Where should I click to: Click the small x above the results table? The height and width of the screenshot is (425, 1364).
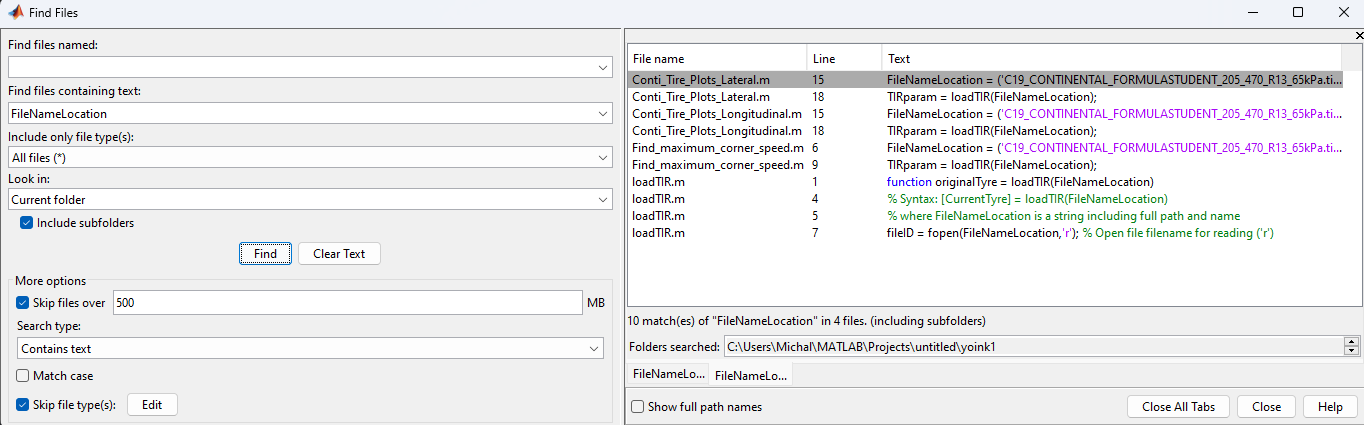click(1358, 35)
